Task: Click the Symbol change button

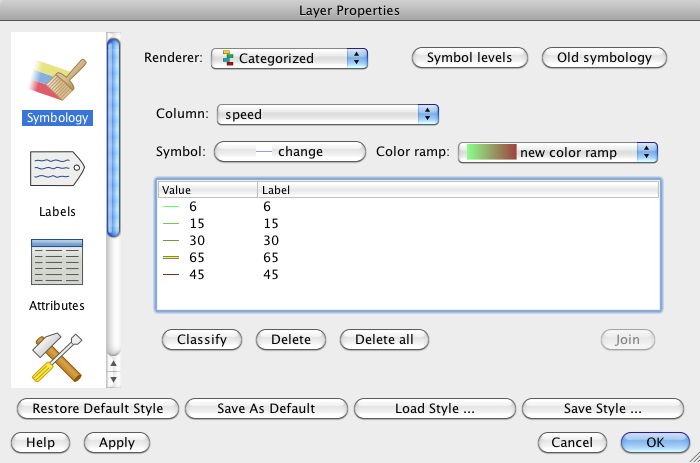Action: tap(290, 152)
